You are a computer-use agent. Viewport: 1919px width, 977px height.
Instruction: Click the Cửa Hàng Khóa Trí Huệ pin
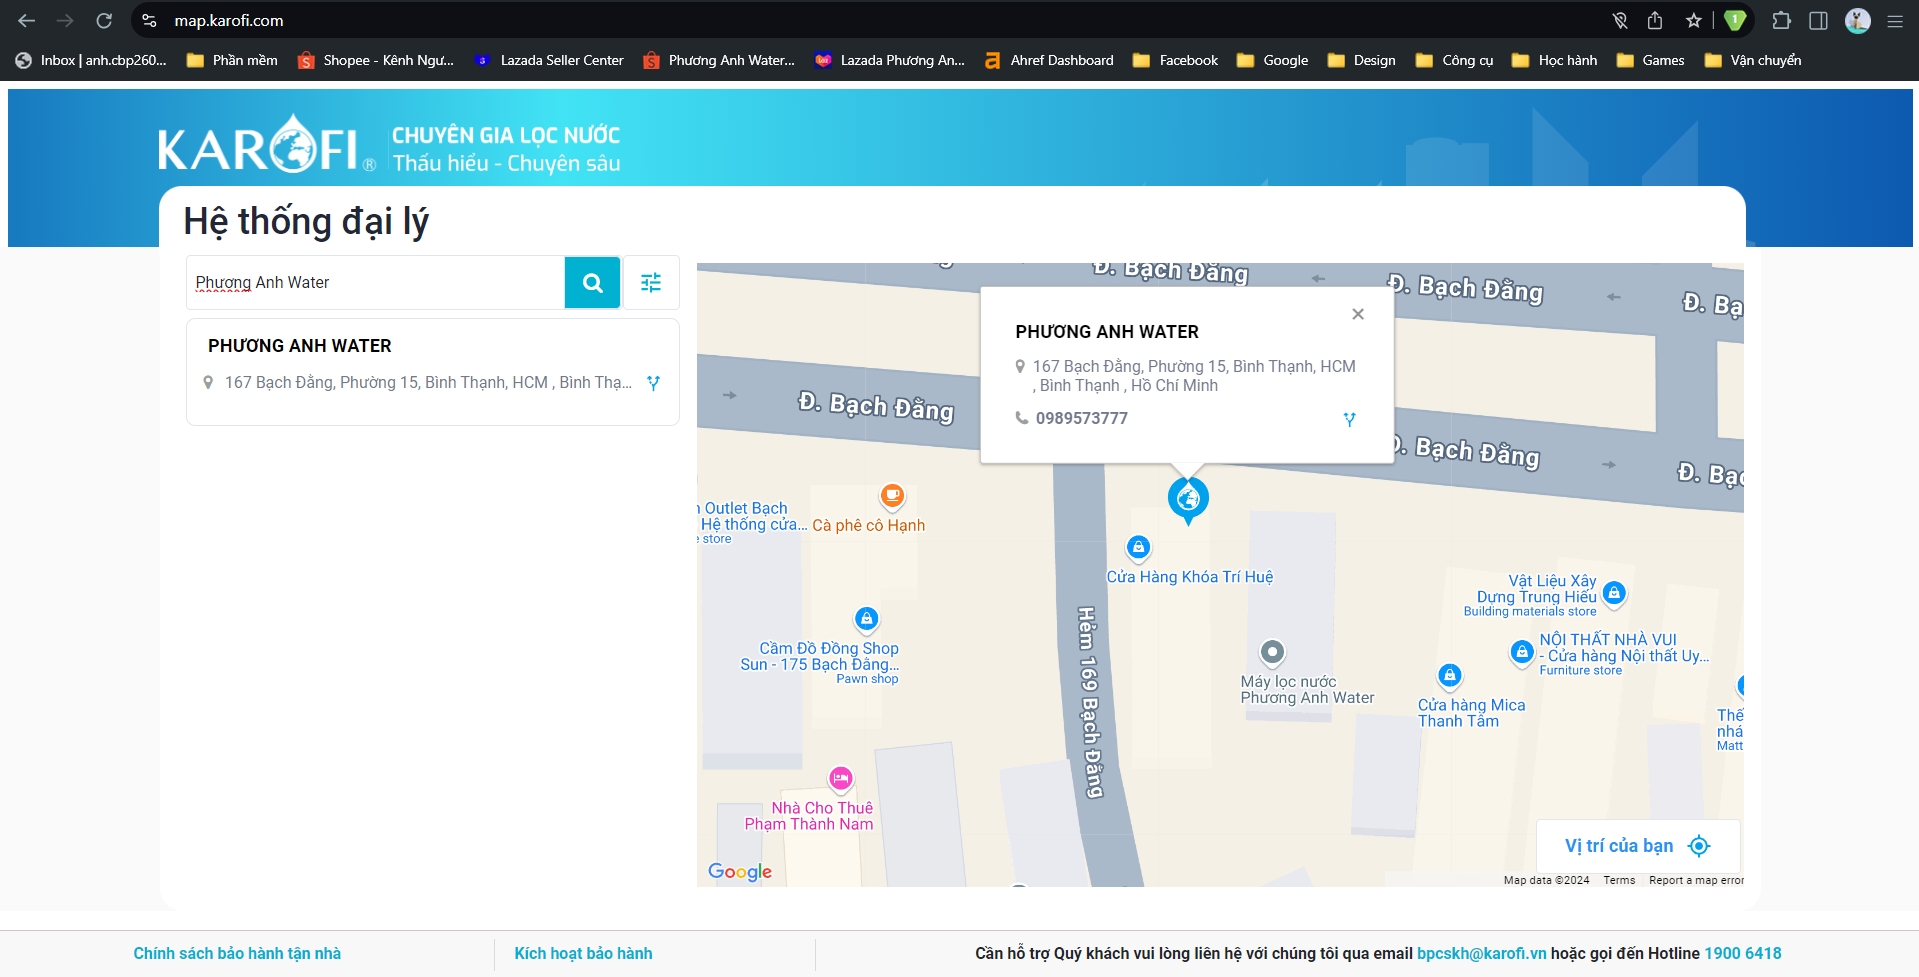pos(1138,548)
